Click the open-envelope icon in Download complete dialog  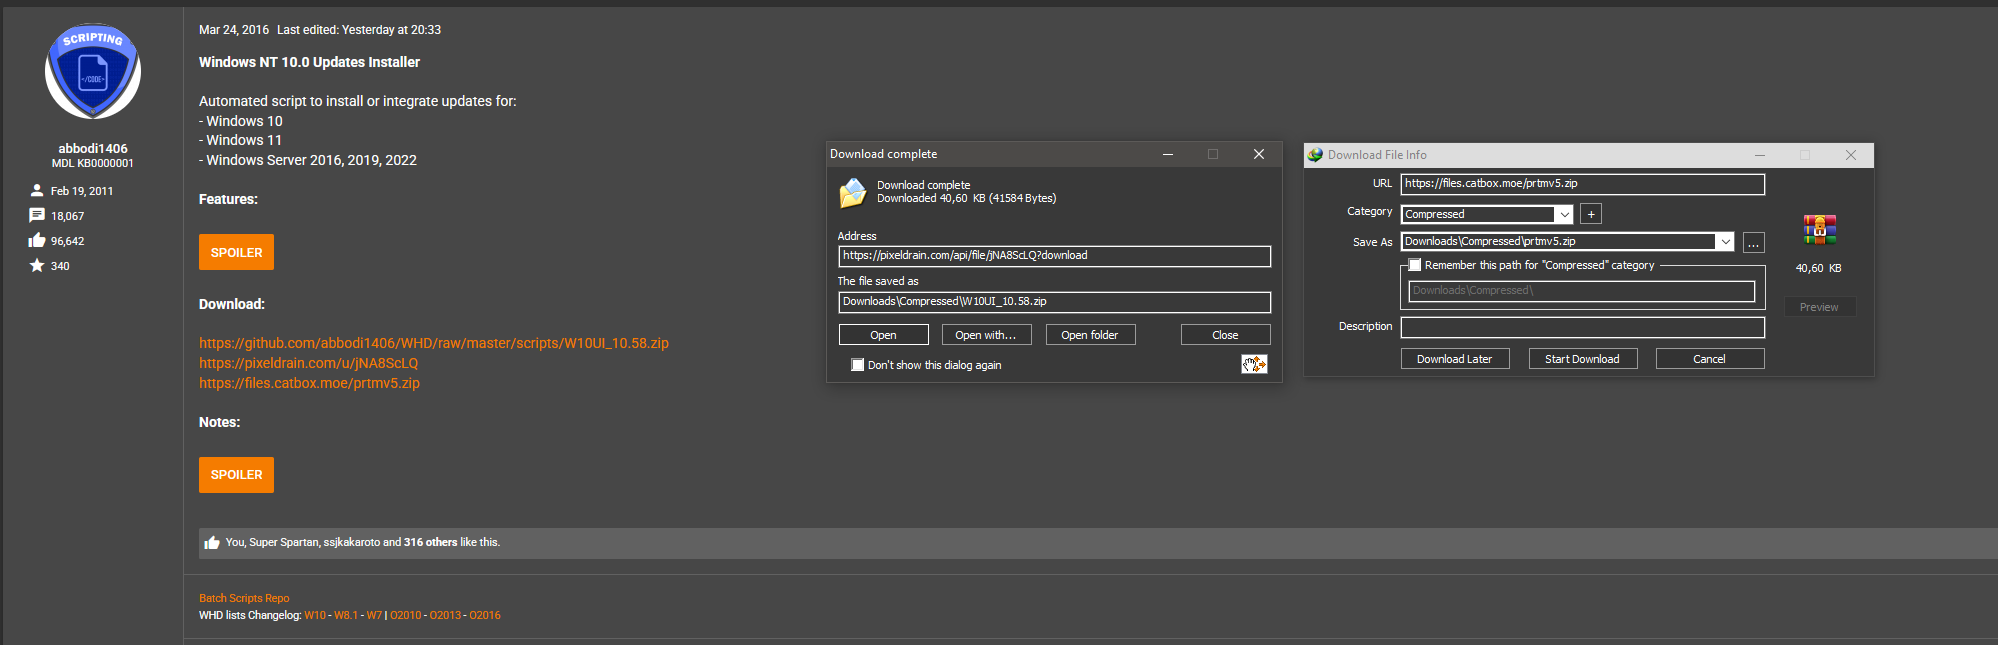[x=853, y=192]
